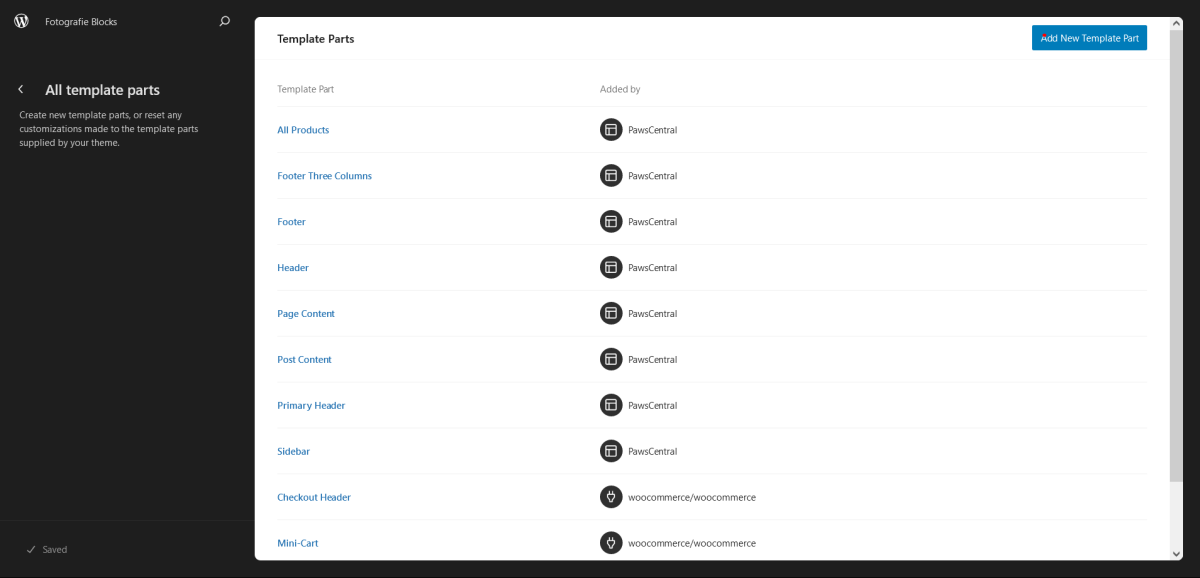
Task: Click theme icon in the Sidebar row
Action: pyautogui.click(x=611, y=451)
